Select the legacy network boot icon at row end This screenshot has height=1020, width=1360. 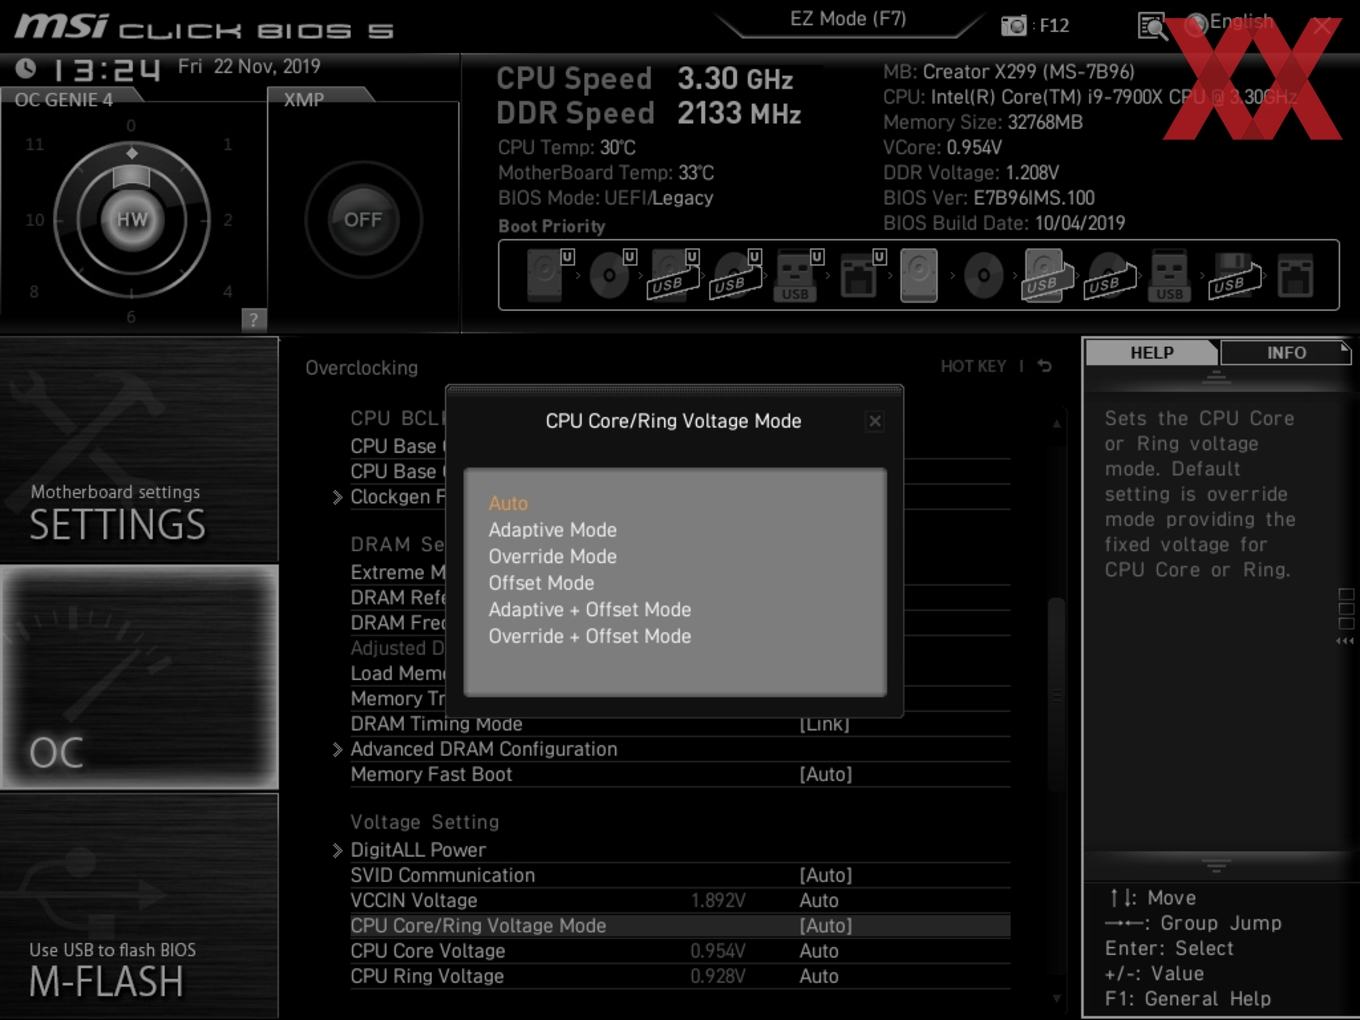coord(1295,275)
